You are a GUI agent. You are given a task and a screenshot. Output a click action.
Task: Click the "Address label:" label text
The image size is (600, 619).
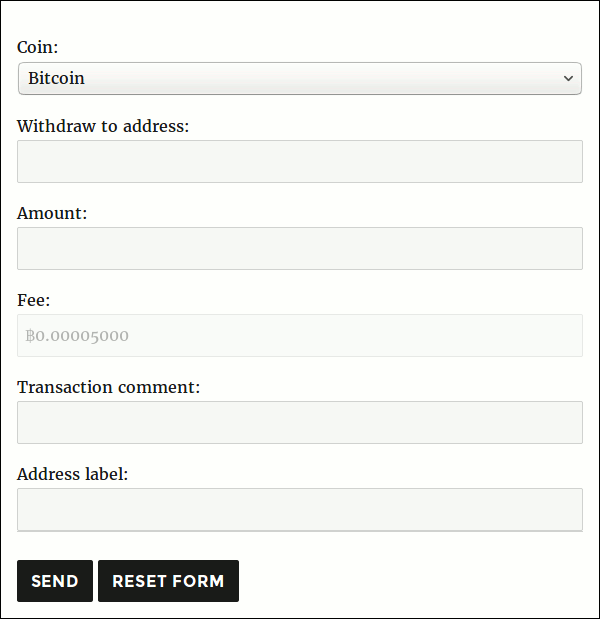pyautogui.click(x=73, y=474)
